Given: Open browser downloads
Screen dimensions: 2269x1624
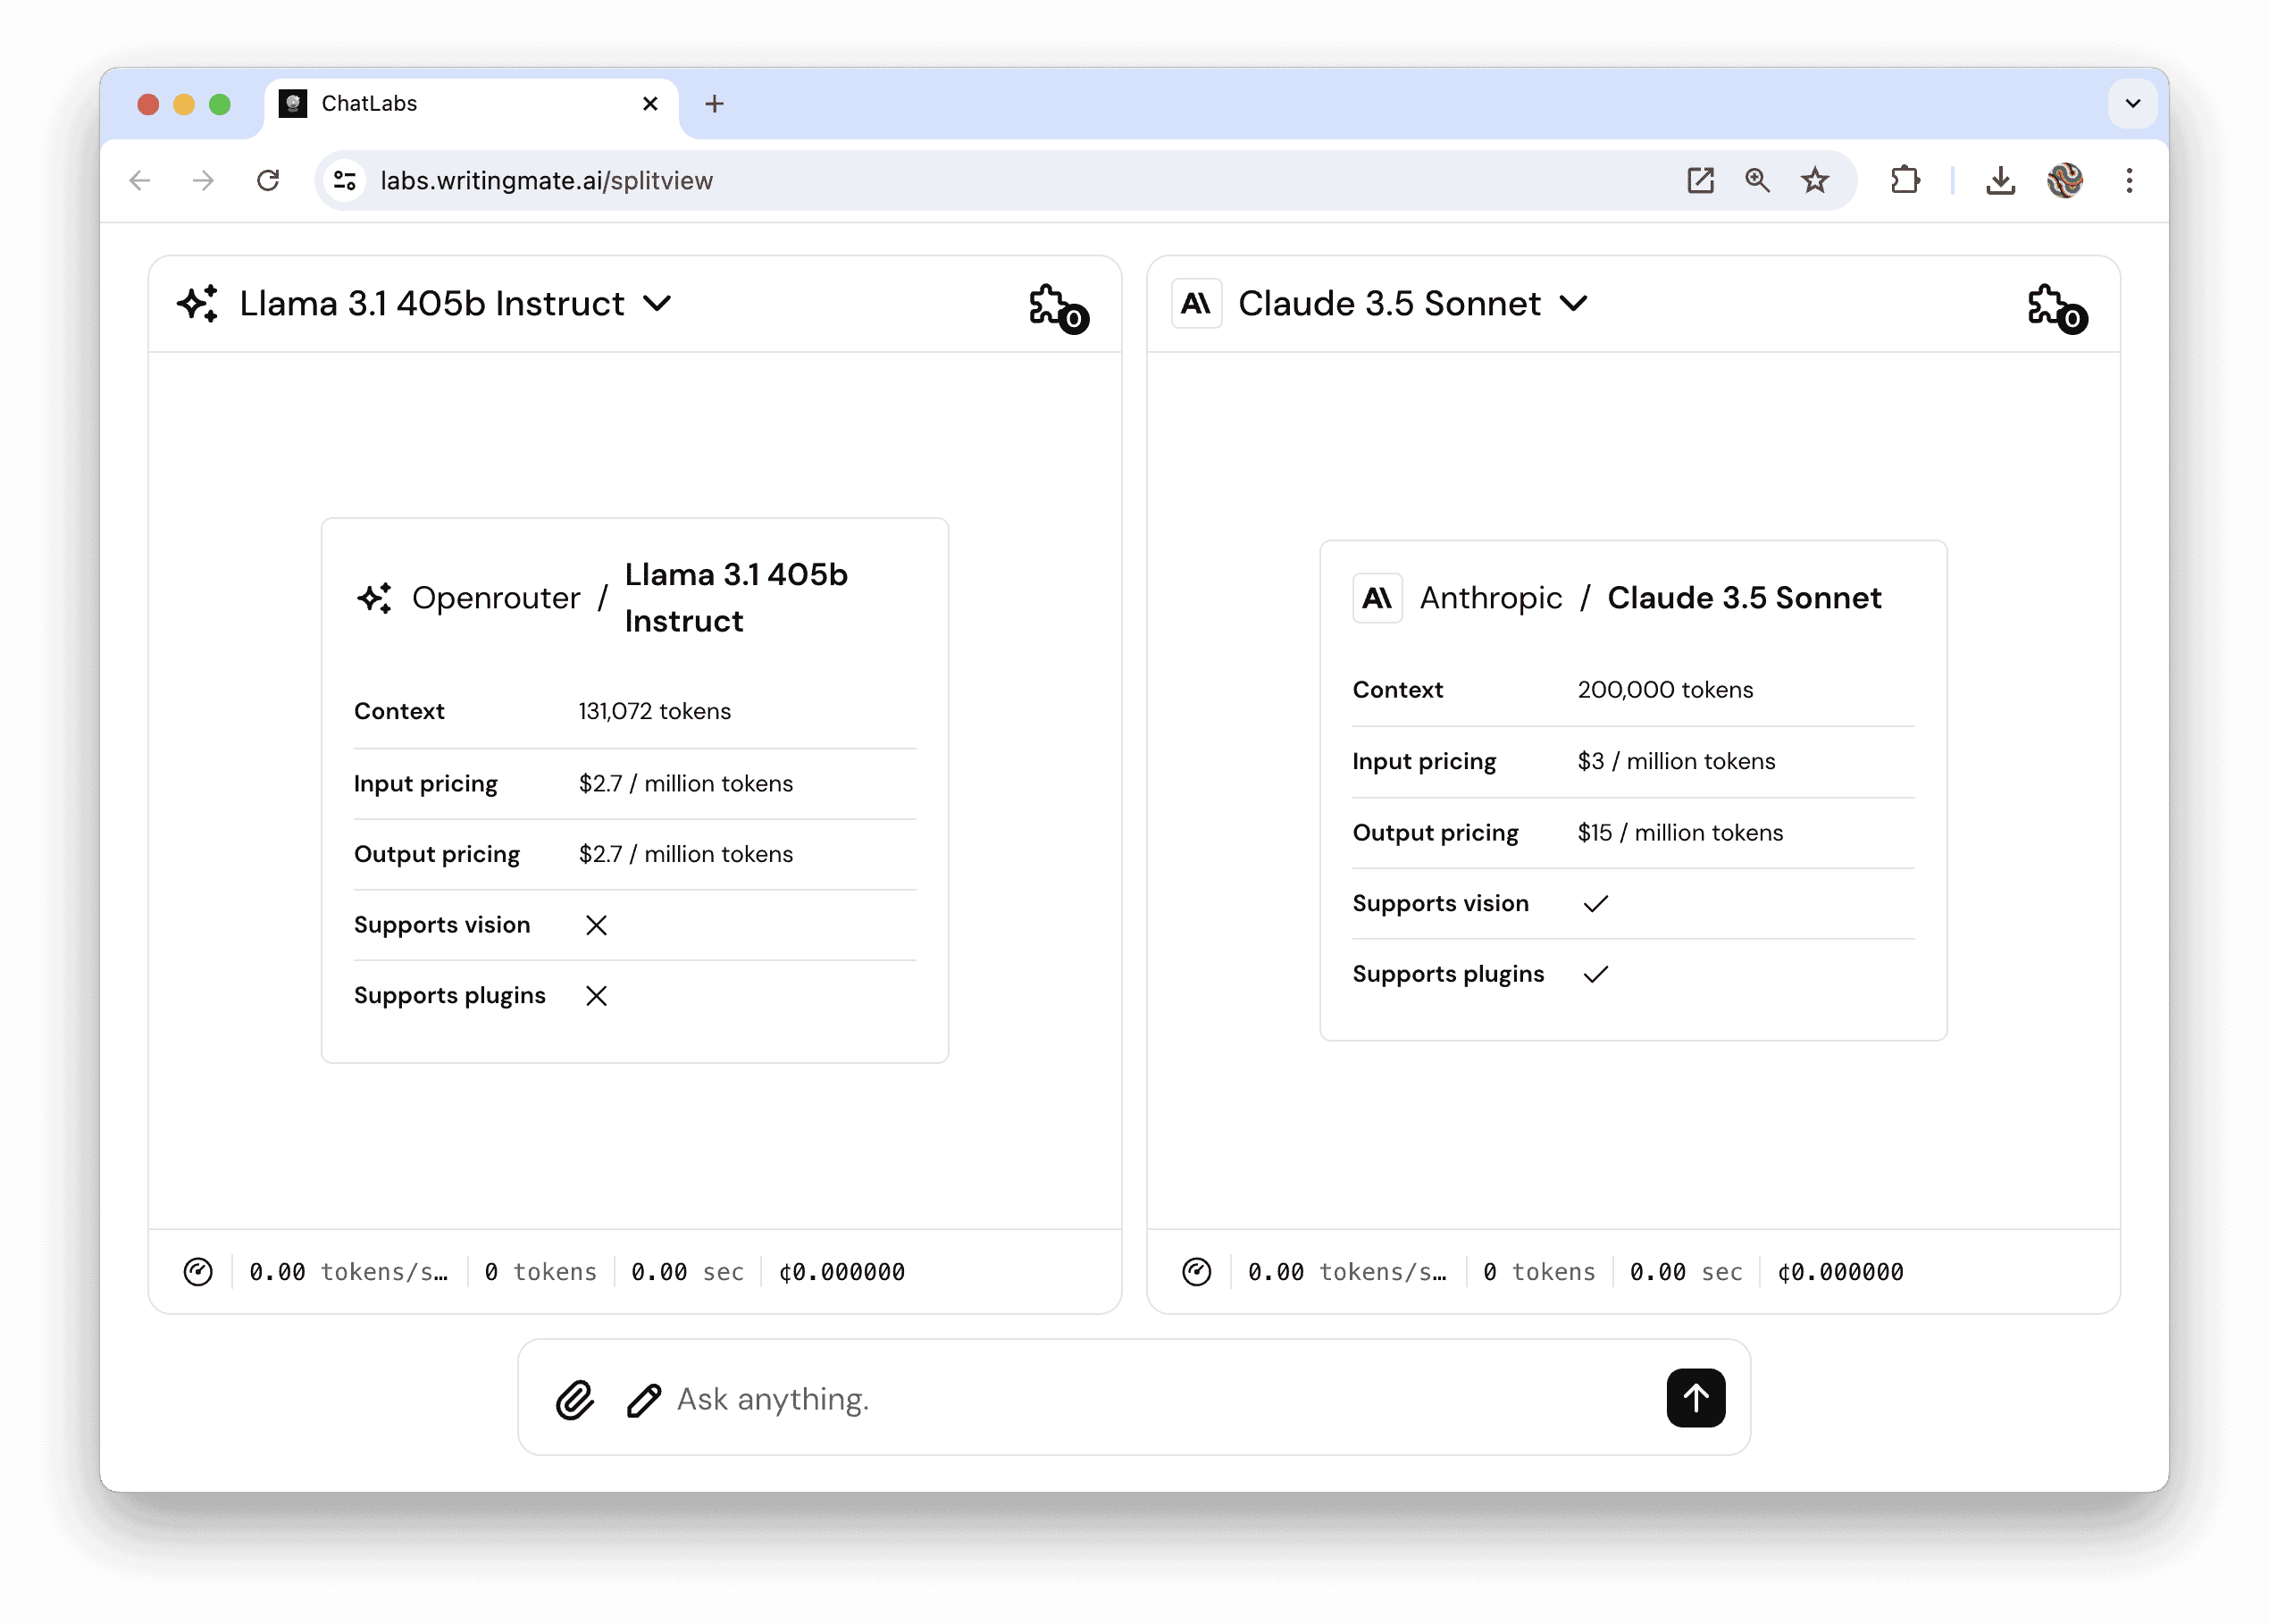Looking at the screenshot, I should [x=2000, y=181].
